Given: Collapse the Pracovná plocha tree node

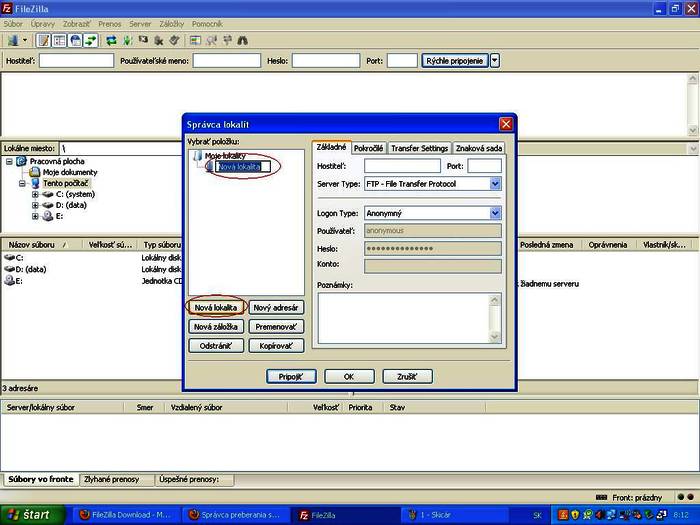Looking at the screenshot, I should click(9, 161).
